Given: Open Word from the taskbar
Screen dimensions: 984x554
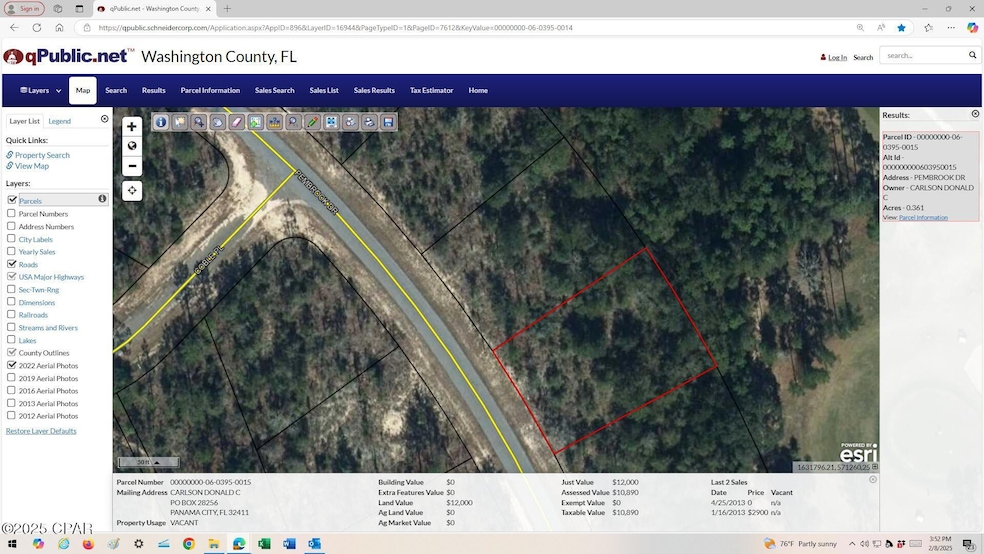Looking at the screenshot, I should coord(289,544).
